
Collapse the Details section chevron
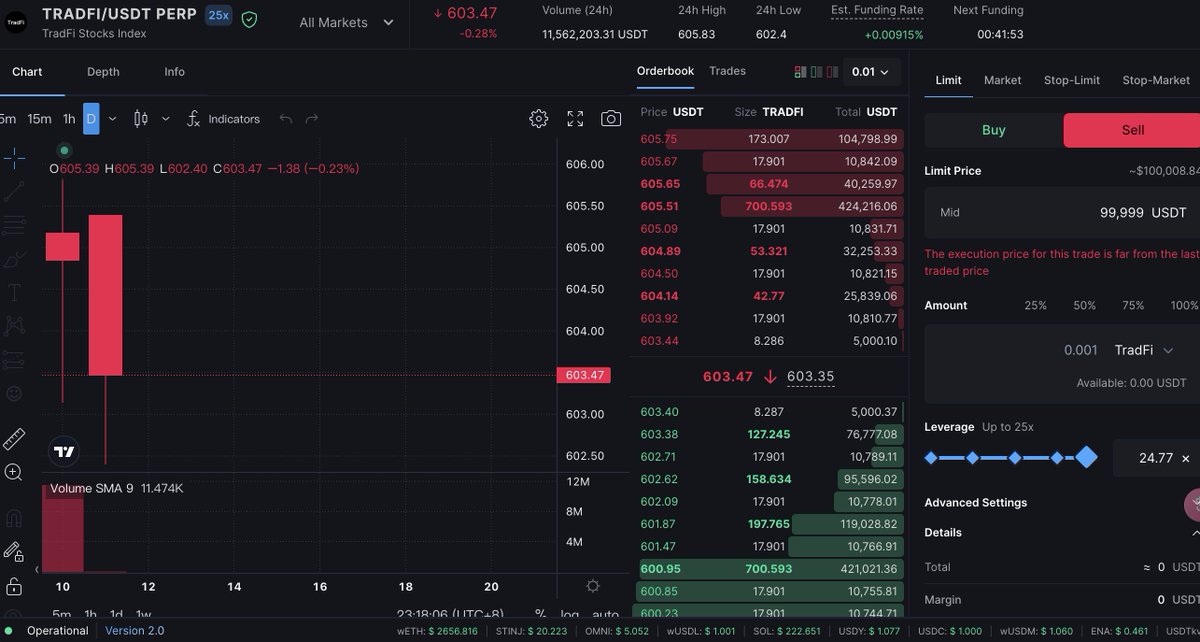coord(1194,533)
